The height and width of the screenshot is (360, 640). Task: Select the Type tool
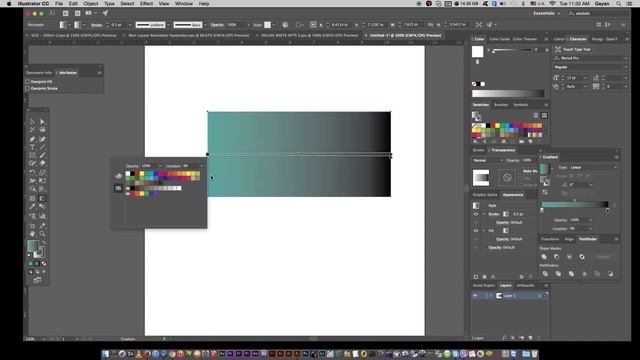pyautogui.click(x=32, y=147)
